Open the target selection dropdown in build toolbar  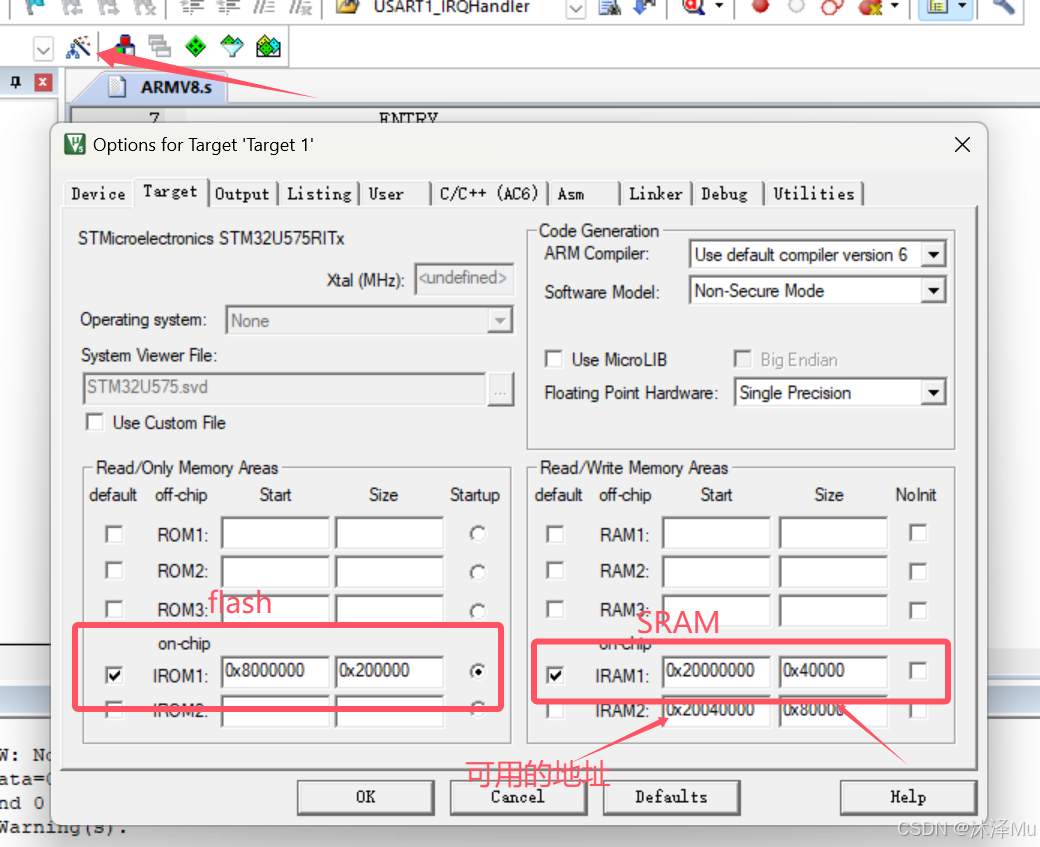point(43,49)
